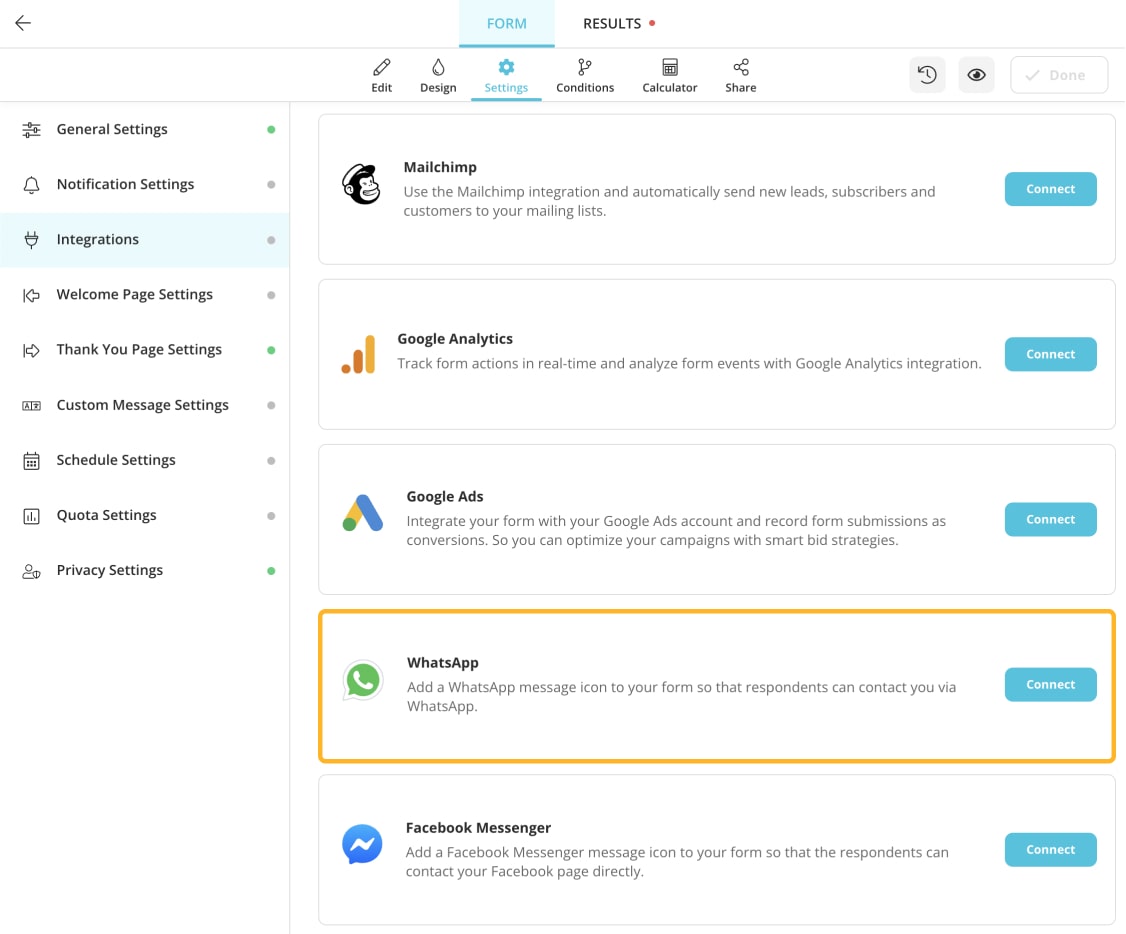Connect the Google Ads integration
This screenshot has width=1126, height=934.
tap(1050, 519)
